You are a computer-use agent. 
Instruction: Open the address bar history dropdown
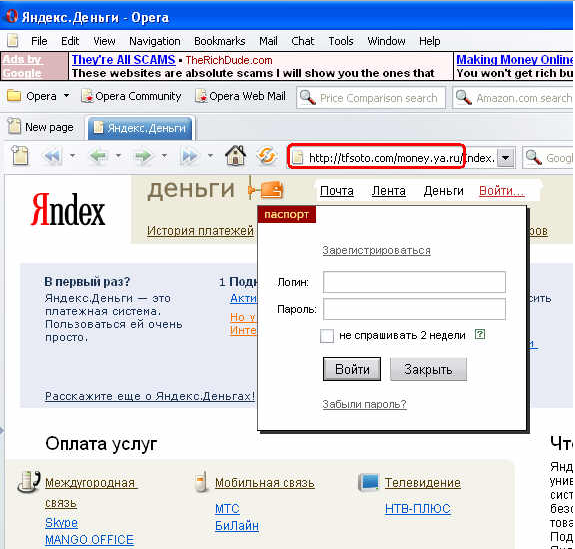[x=506, y=158]
